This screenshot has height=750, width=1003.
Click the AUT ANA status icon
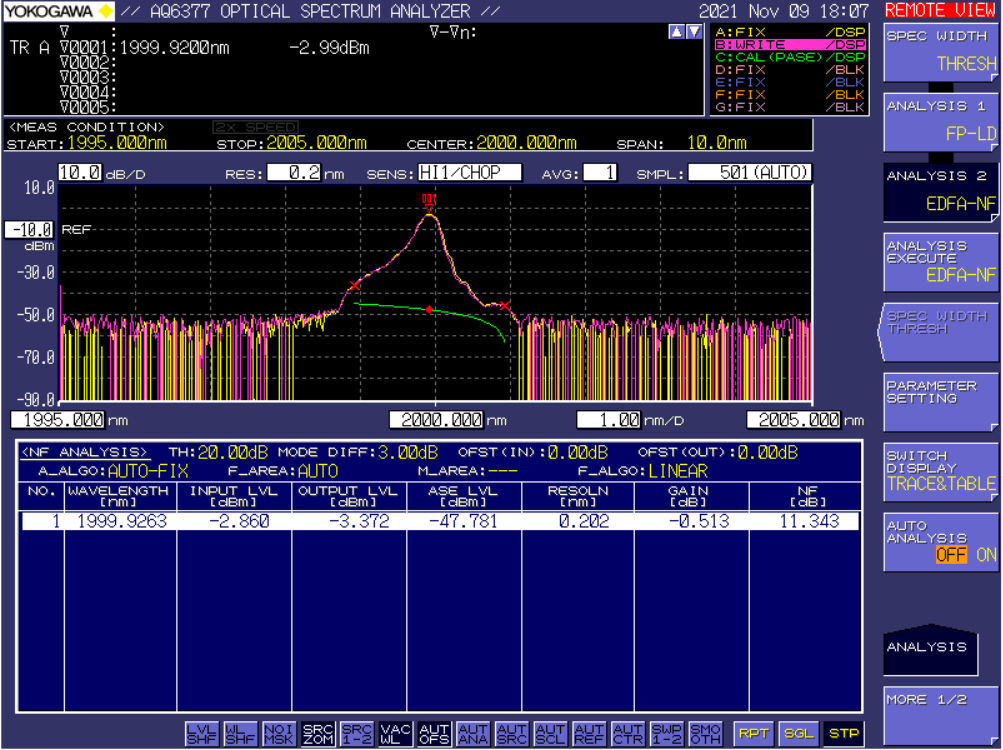pos(473,734)
